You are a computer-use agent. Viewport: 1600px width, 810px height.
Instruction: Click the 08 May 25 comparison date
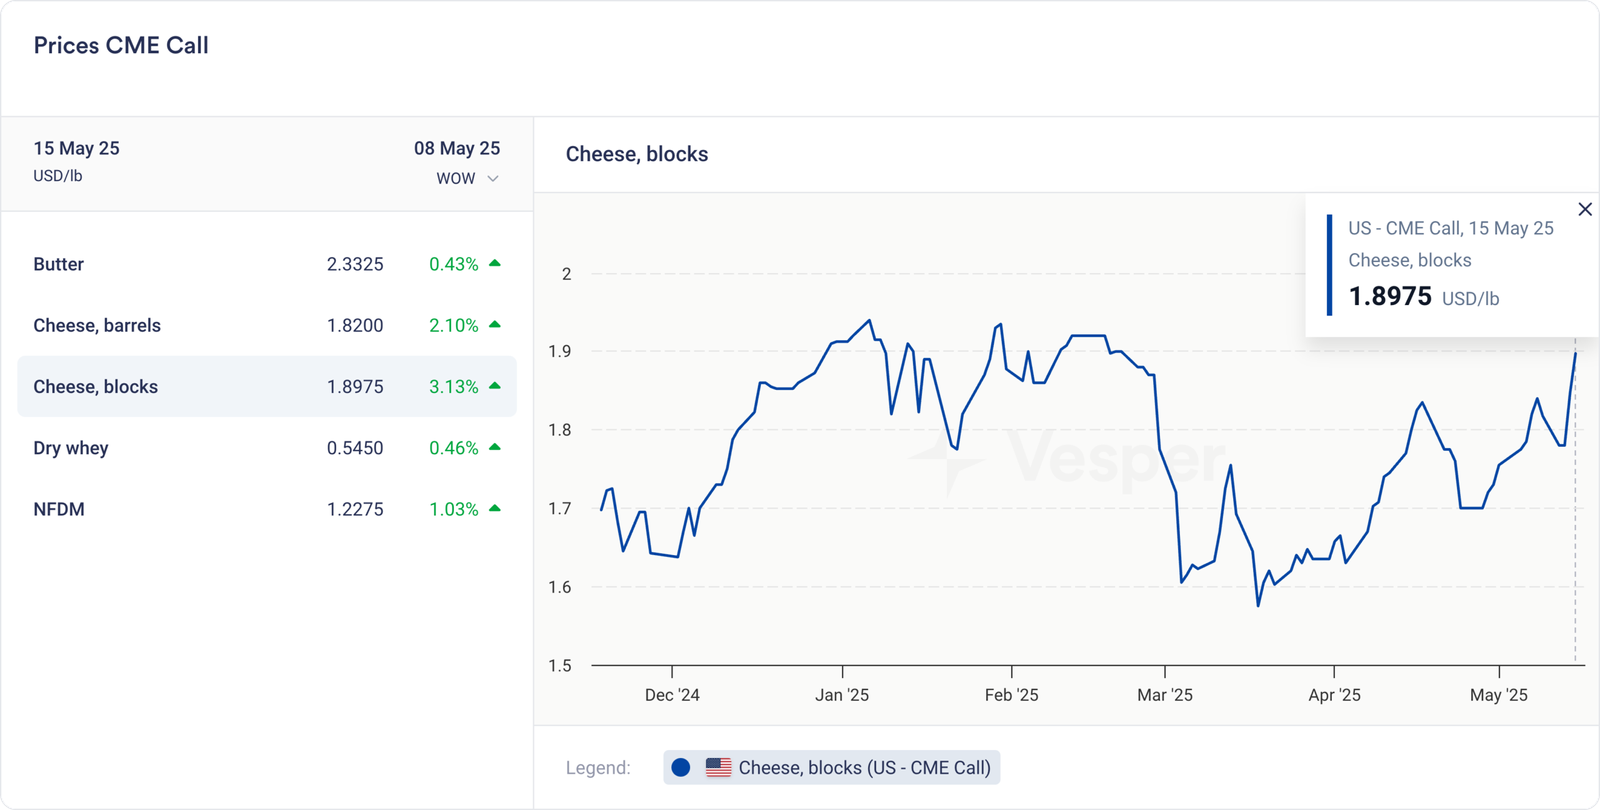point(457,148)
